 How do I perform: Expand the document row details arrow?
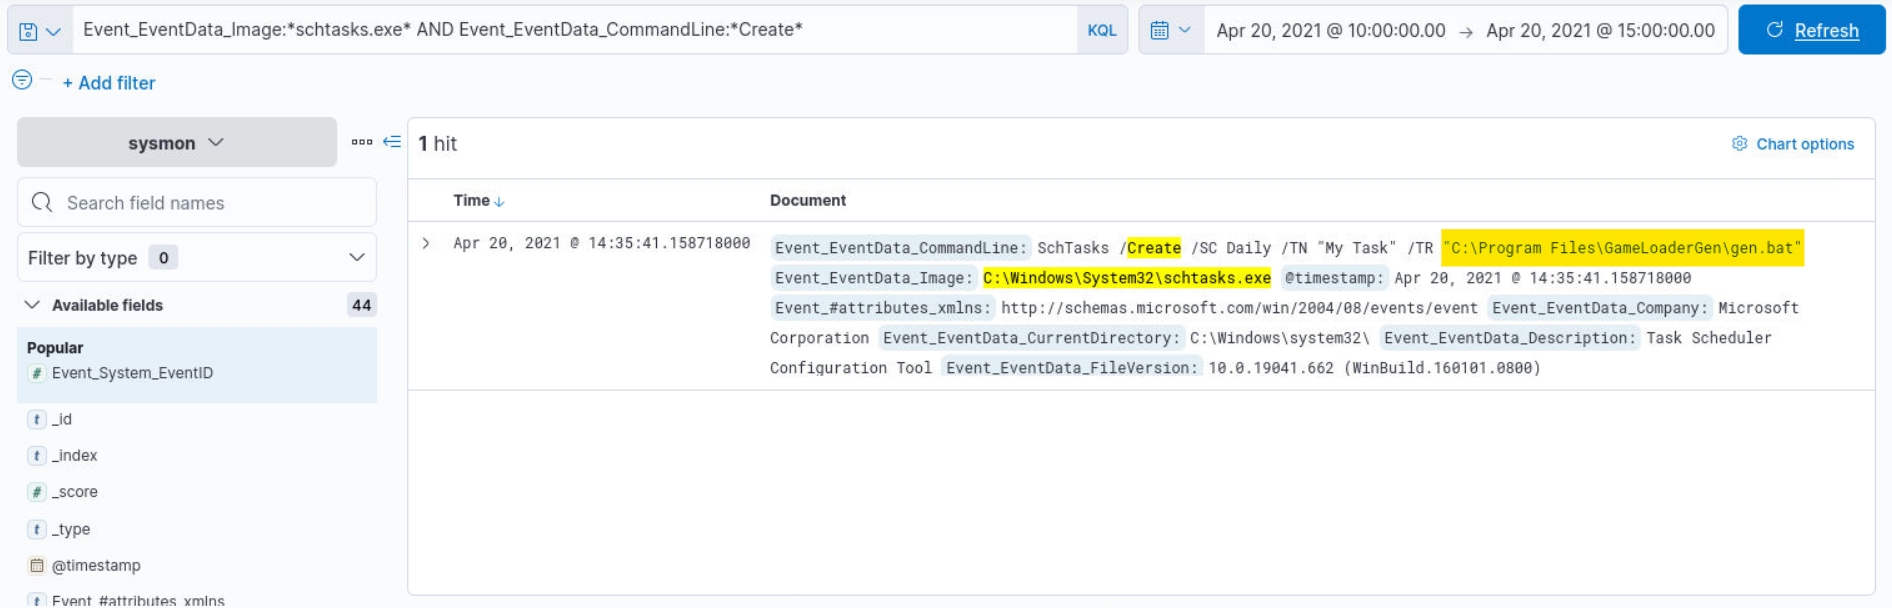tap(426, 243)
